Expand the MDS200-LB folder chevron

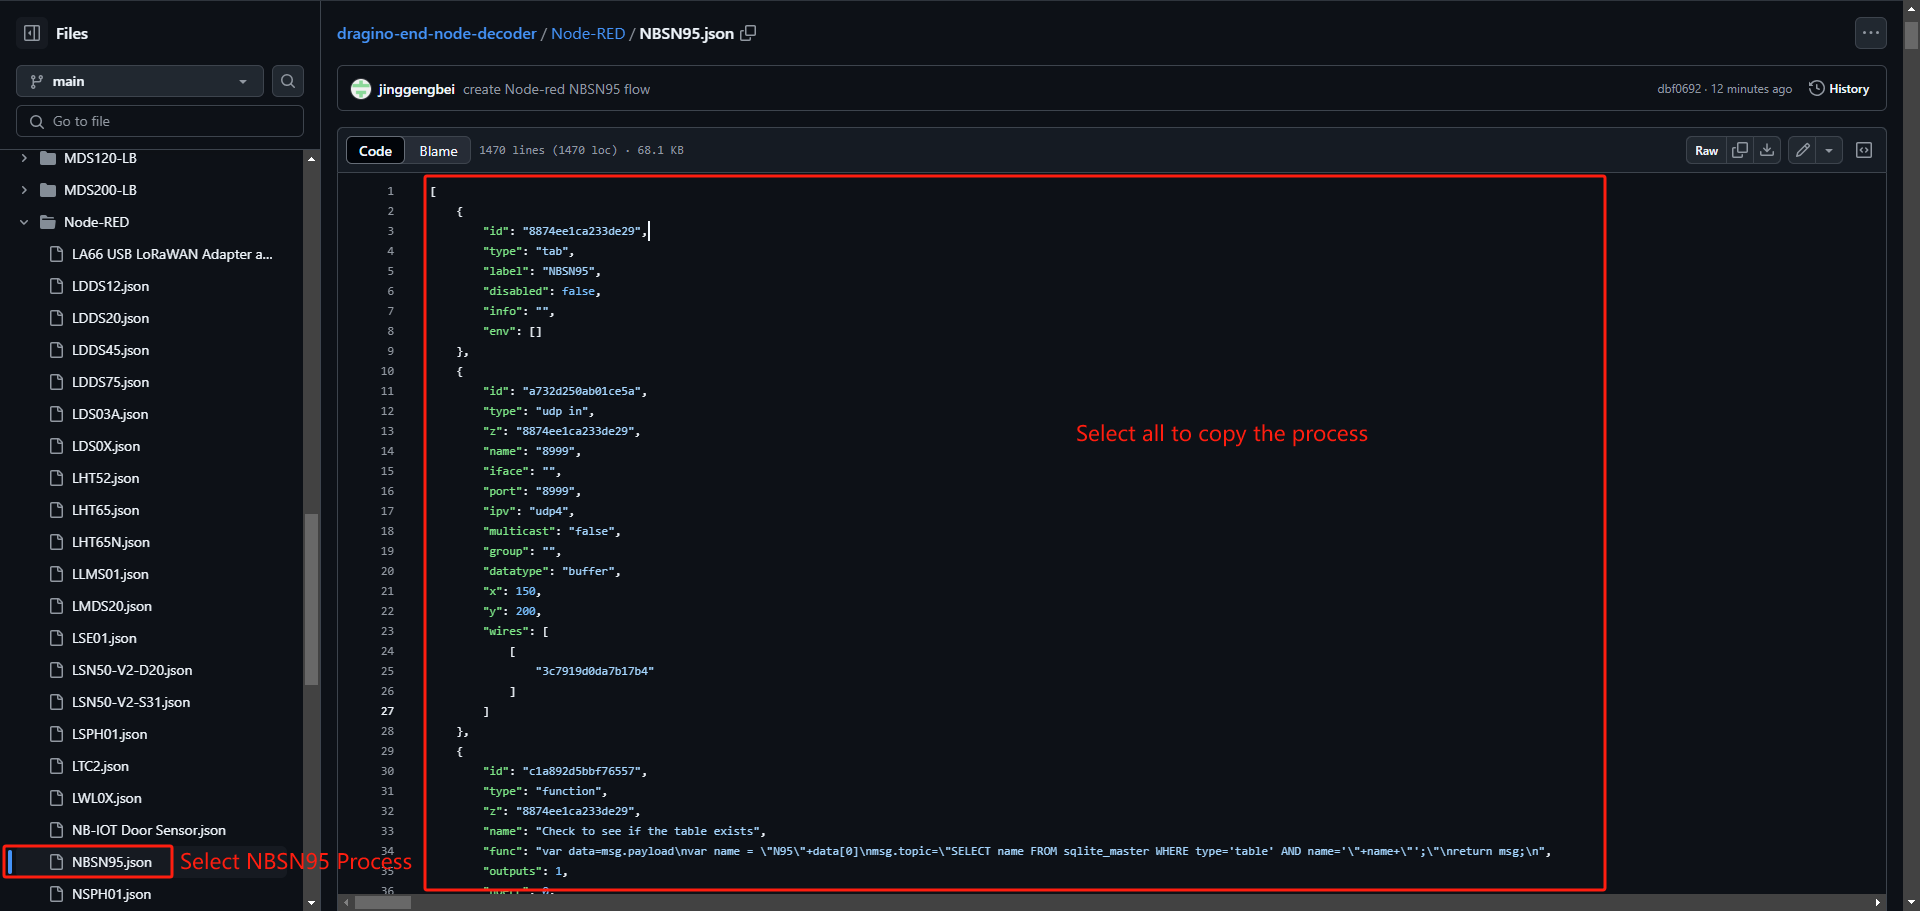point(24,190)
